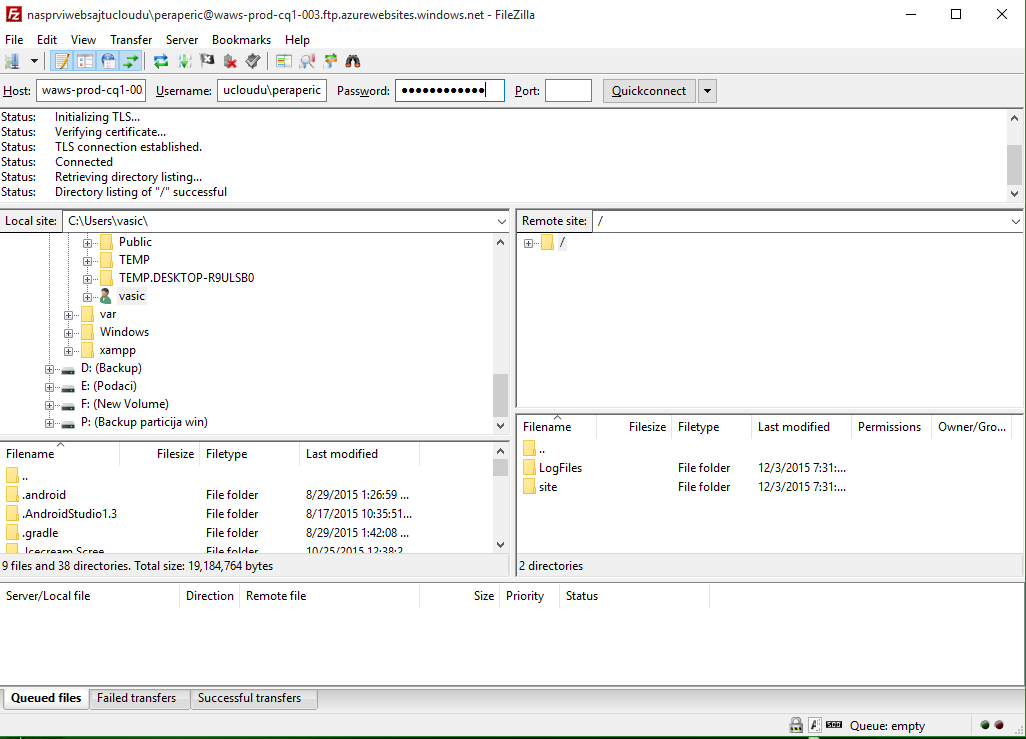The image size is (1026, 739).
Task: Toggle local directory tree display
Action: pos(85,62)
